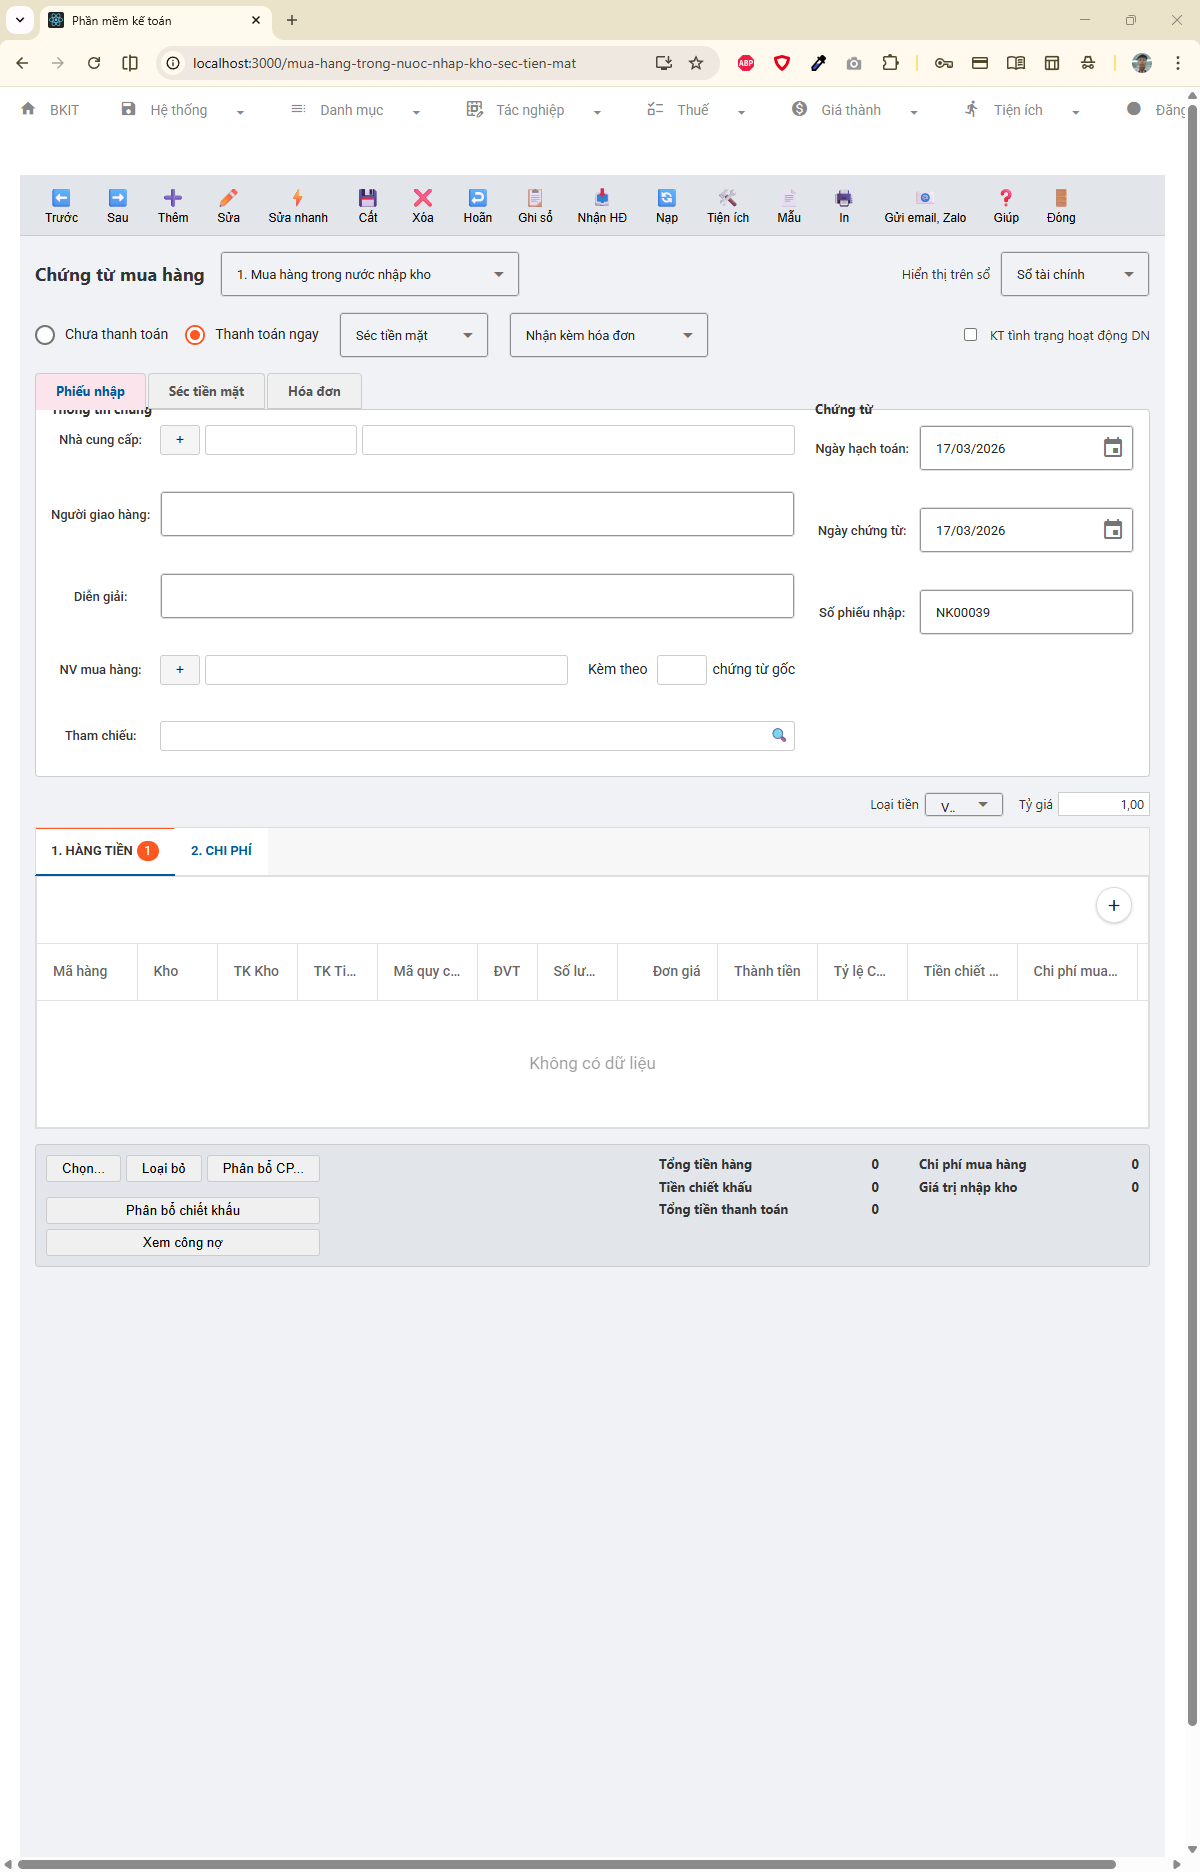
Task: Select the Thanh toán ngay radio button
Action: (x=195, y=335)
